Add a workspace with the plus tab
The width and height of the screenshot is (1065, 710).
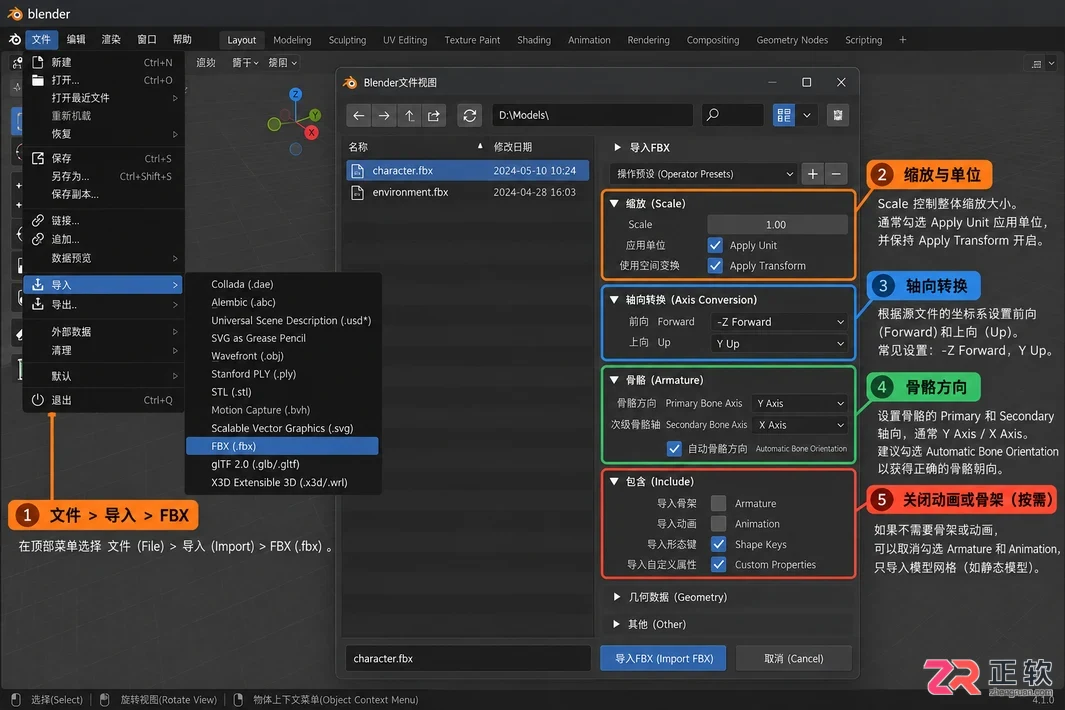903,40
